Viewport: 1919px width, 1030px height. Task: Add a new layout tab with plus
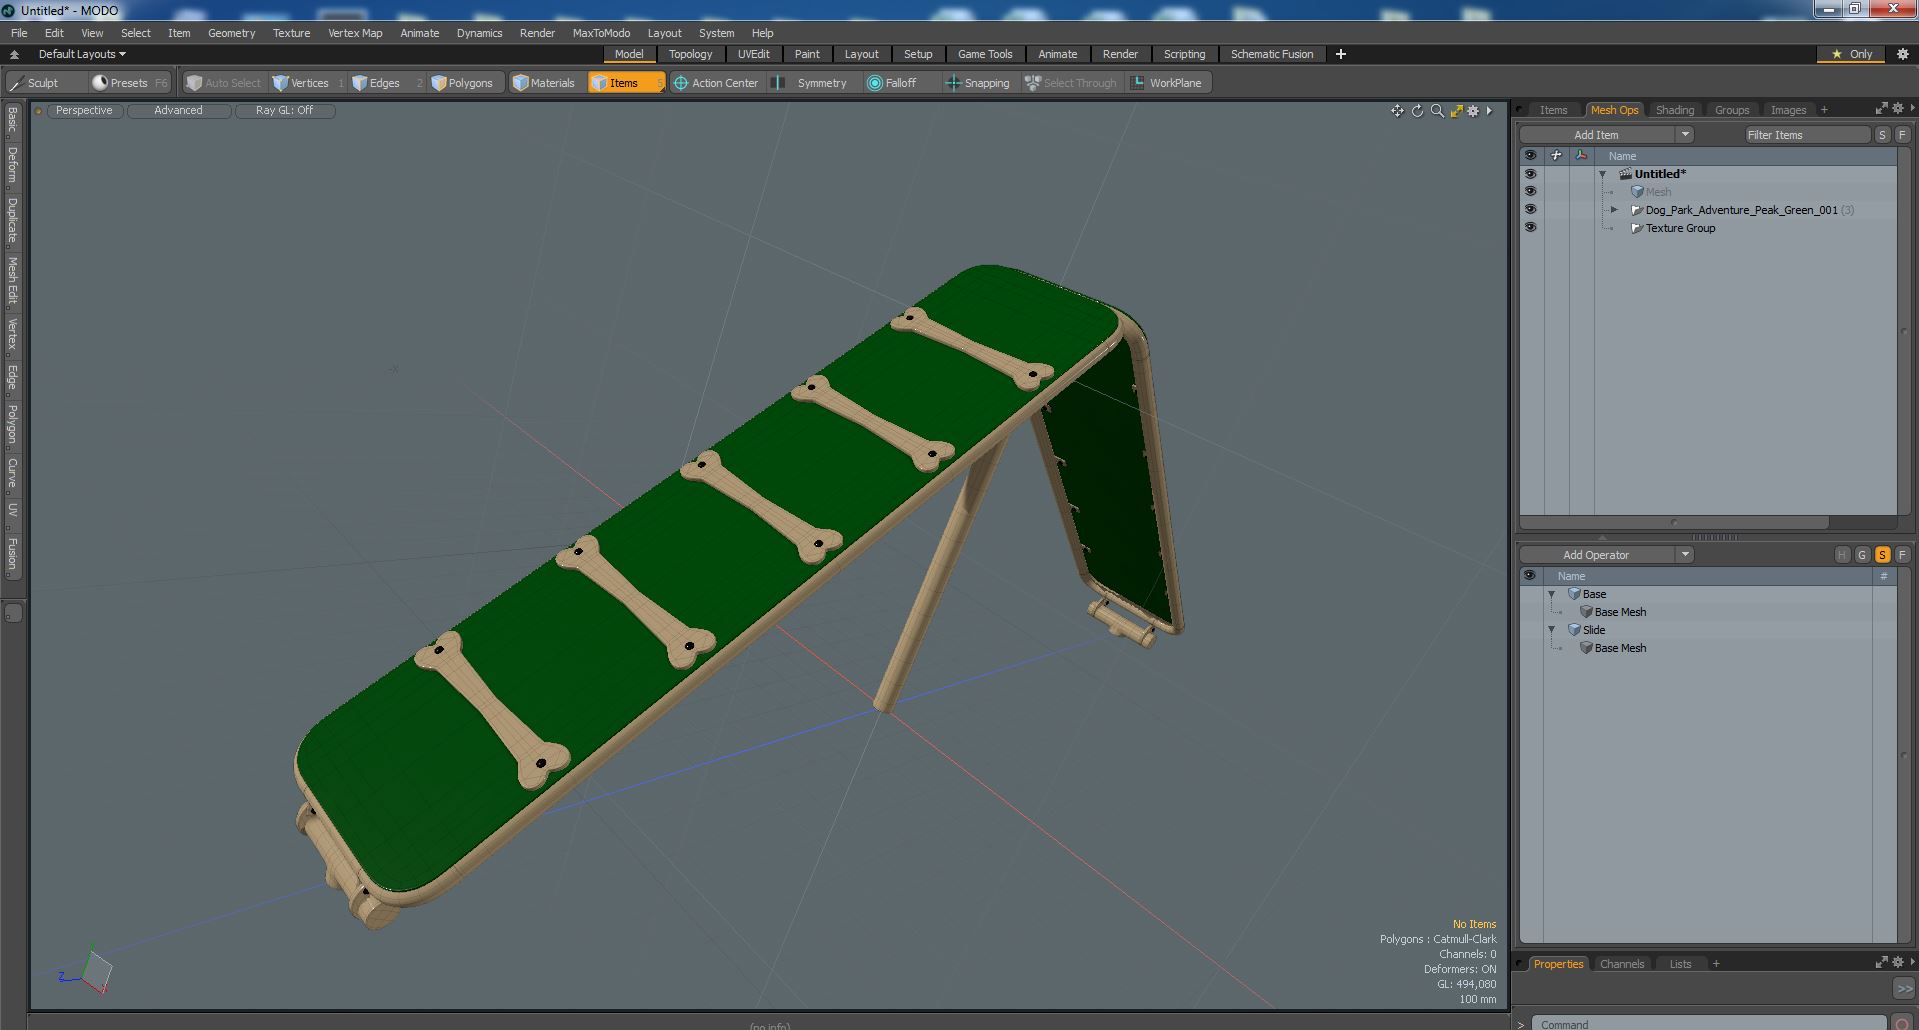point(1340,54)
